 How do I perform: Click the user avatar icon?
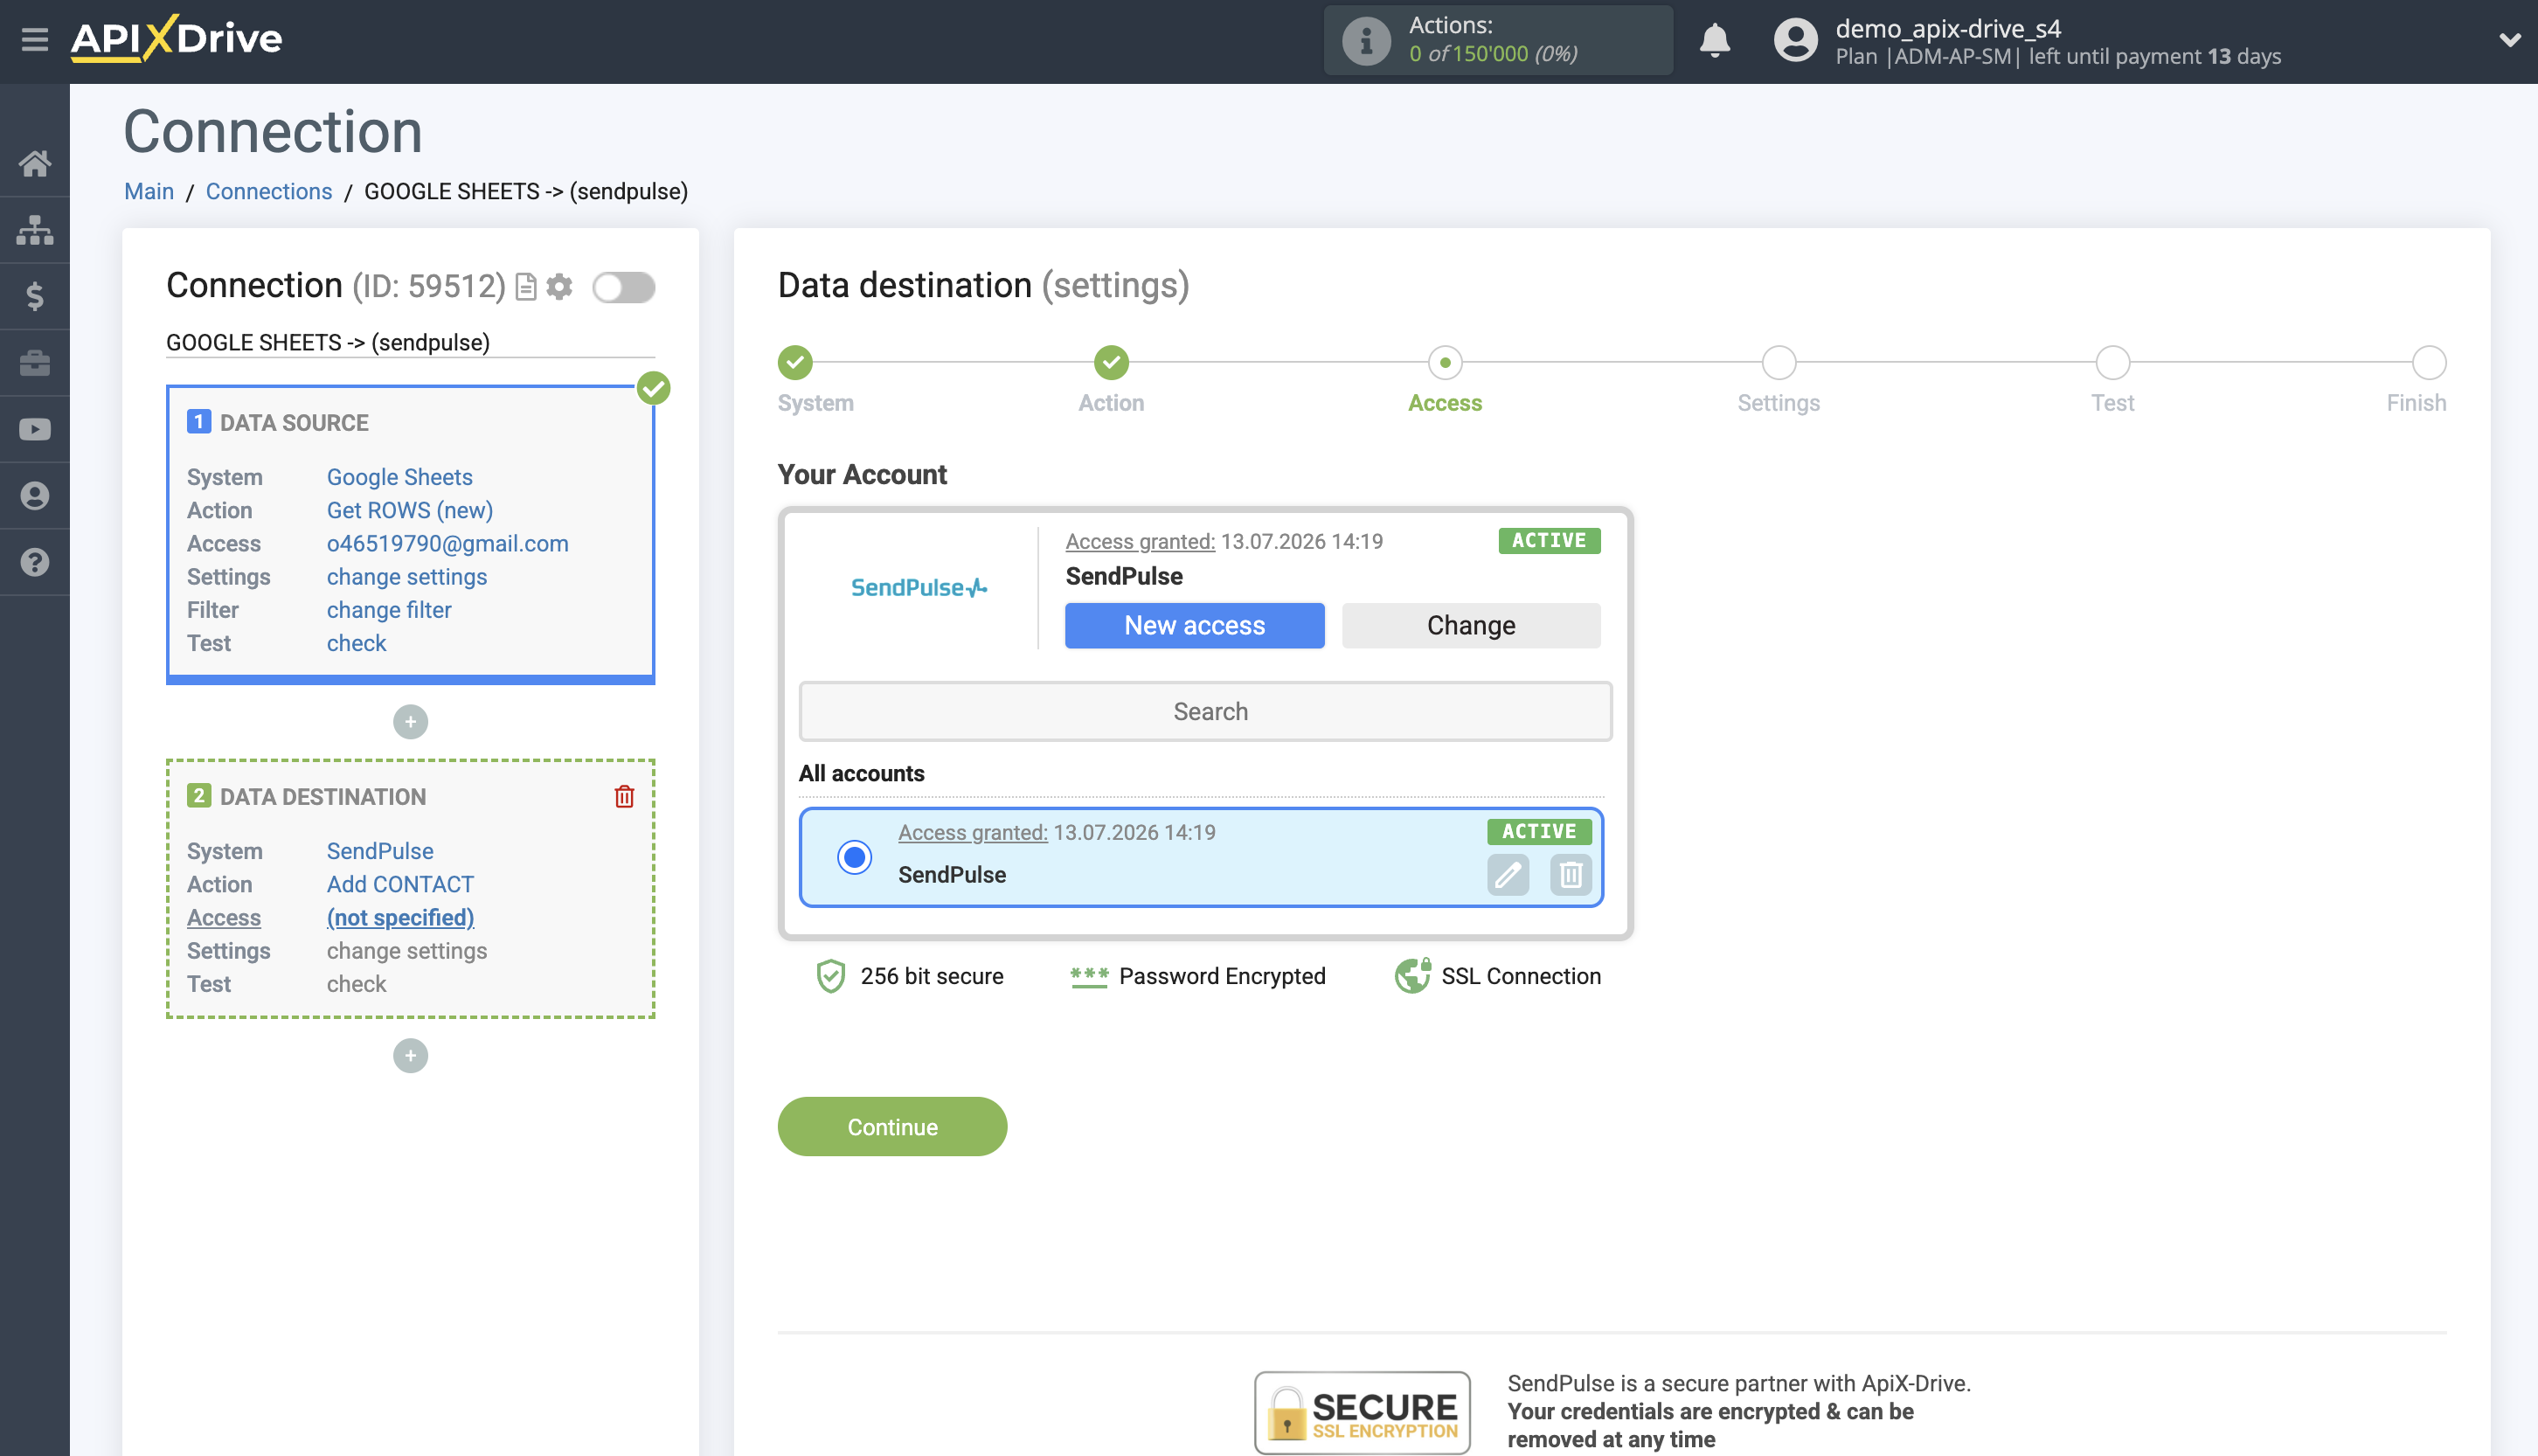coord(1795,40)
